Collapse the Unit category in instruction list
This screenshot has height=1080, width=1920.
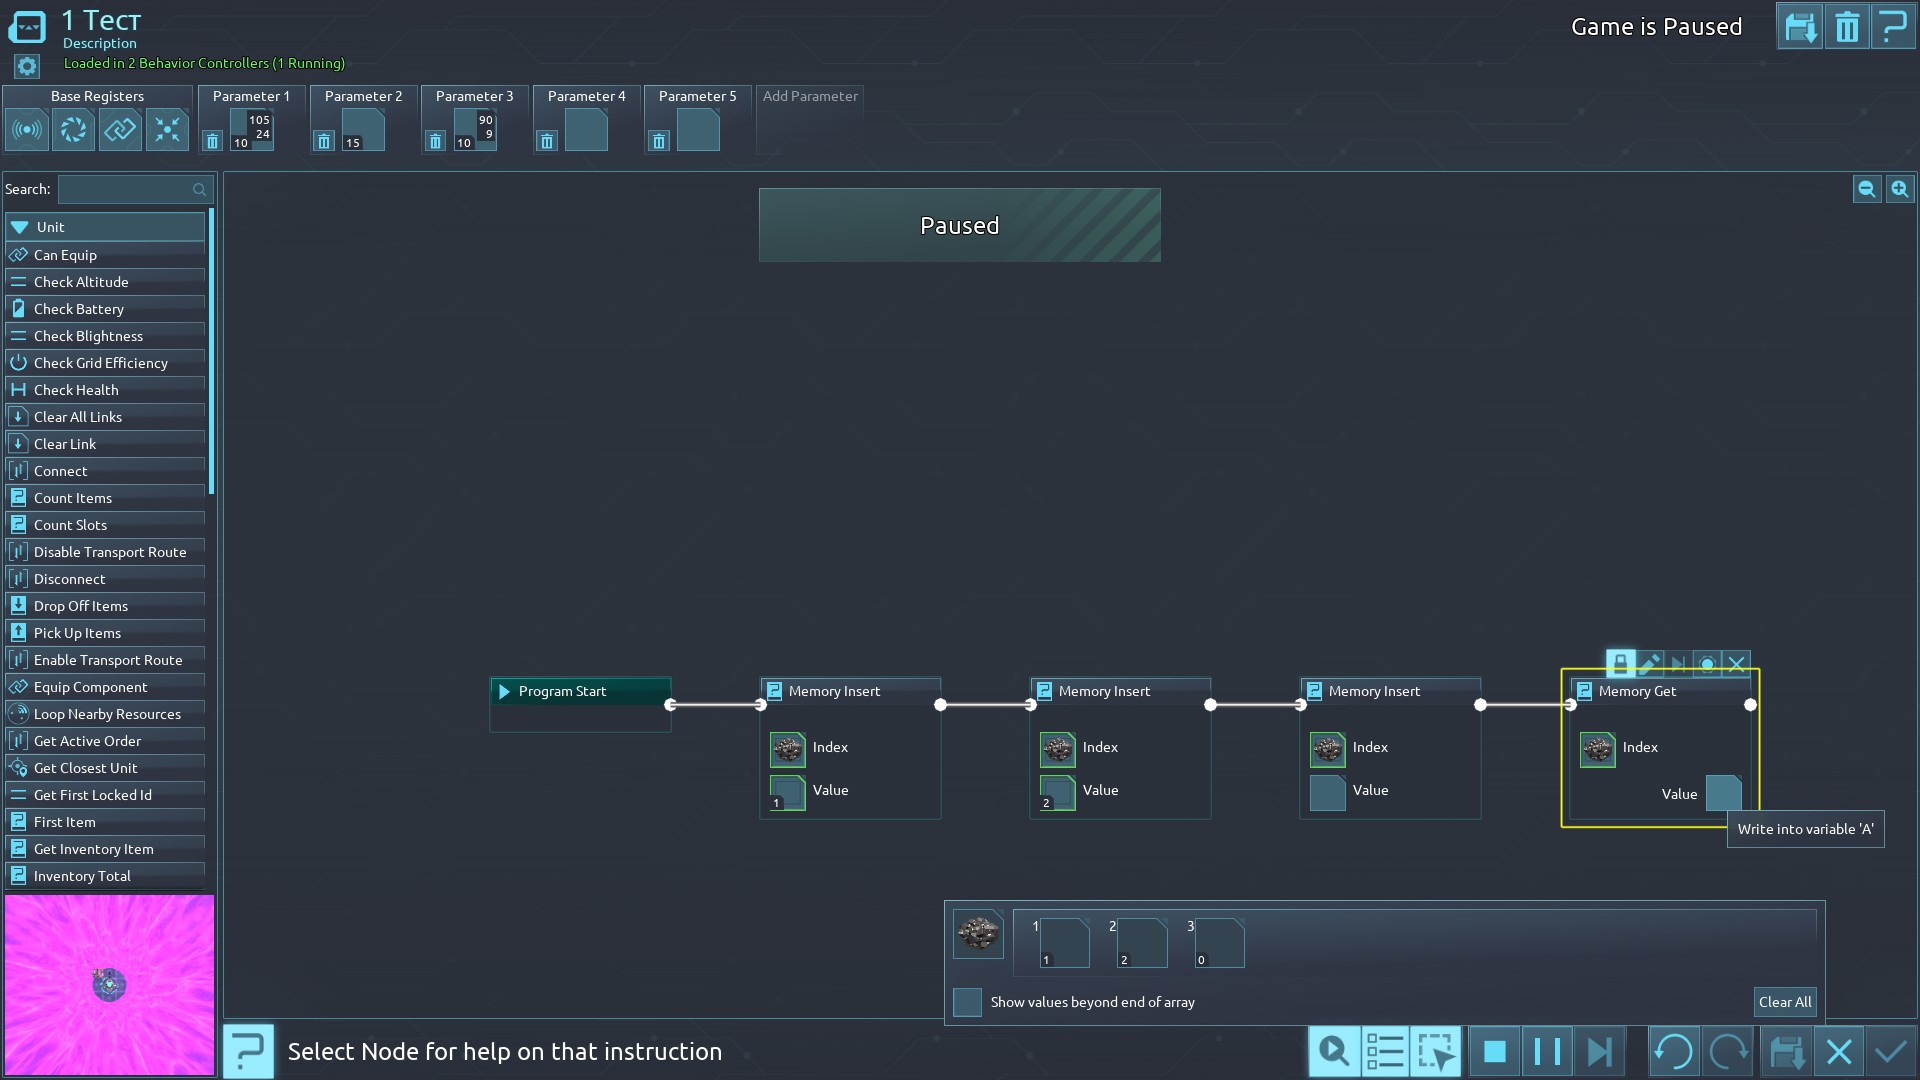pos(20,227)
